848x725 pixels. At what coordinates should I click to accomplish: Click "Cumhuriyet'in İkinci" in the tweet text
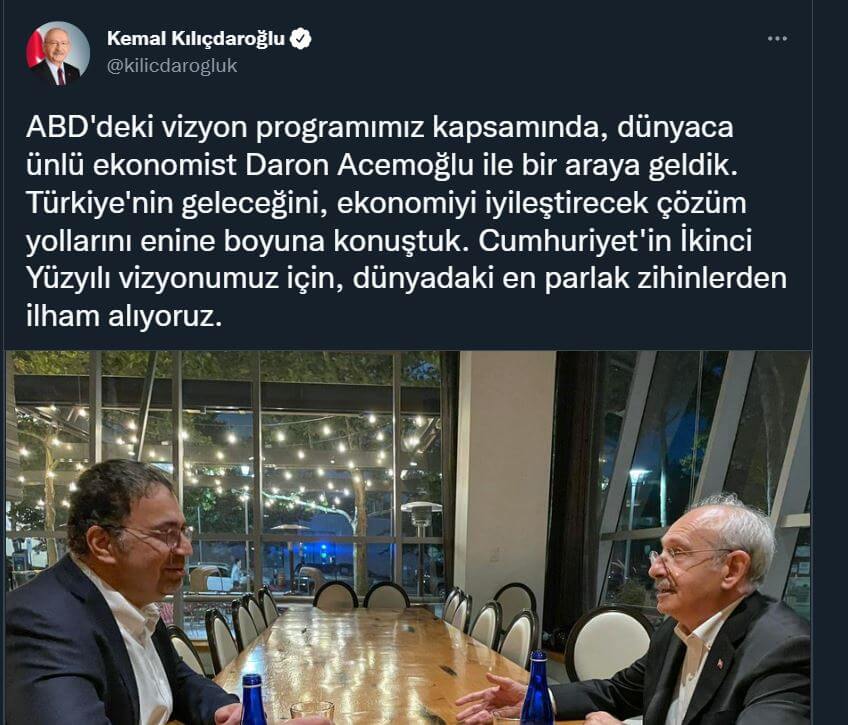pos(615,241)
